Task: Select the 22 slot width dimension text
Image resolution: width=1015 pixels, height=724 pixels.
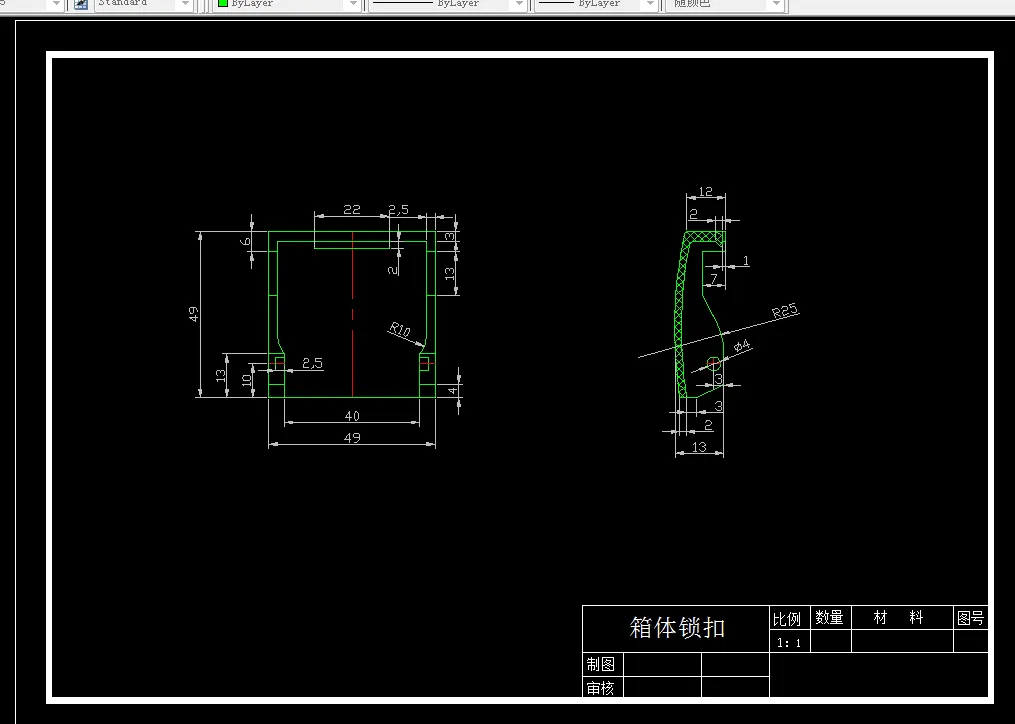Action: tap(351, 209)
